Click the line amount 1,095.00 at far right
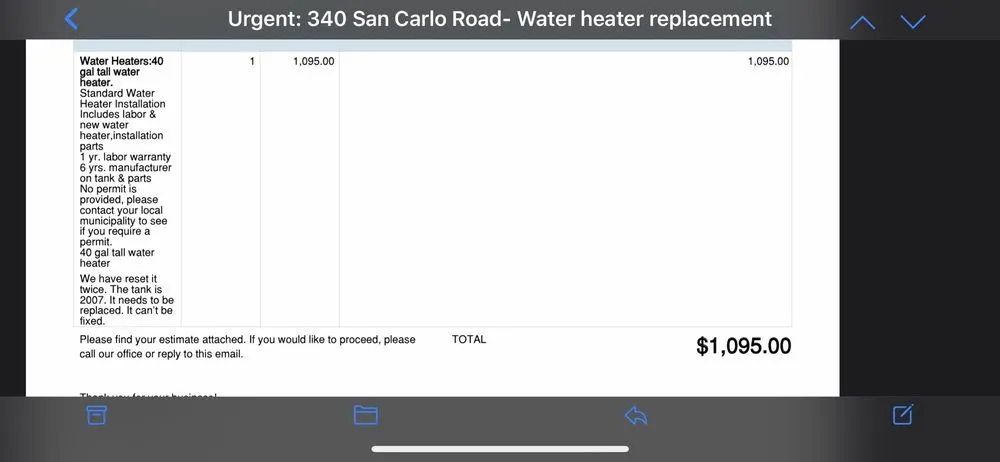This screenshot has width=1000, height=462. [x=768, y=62]
